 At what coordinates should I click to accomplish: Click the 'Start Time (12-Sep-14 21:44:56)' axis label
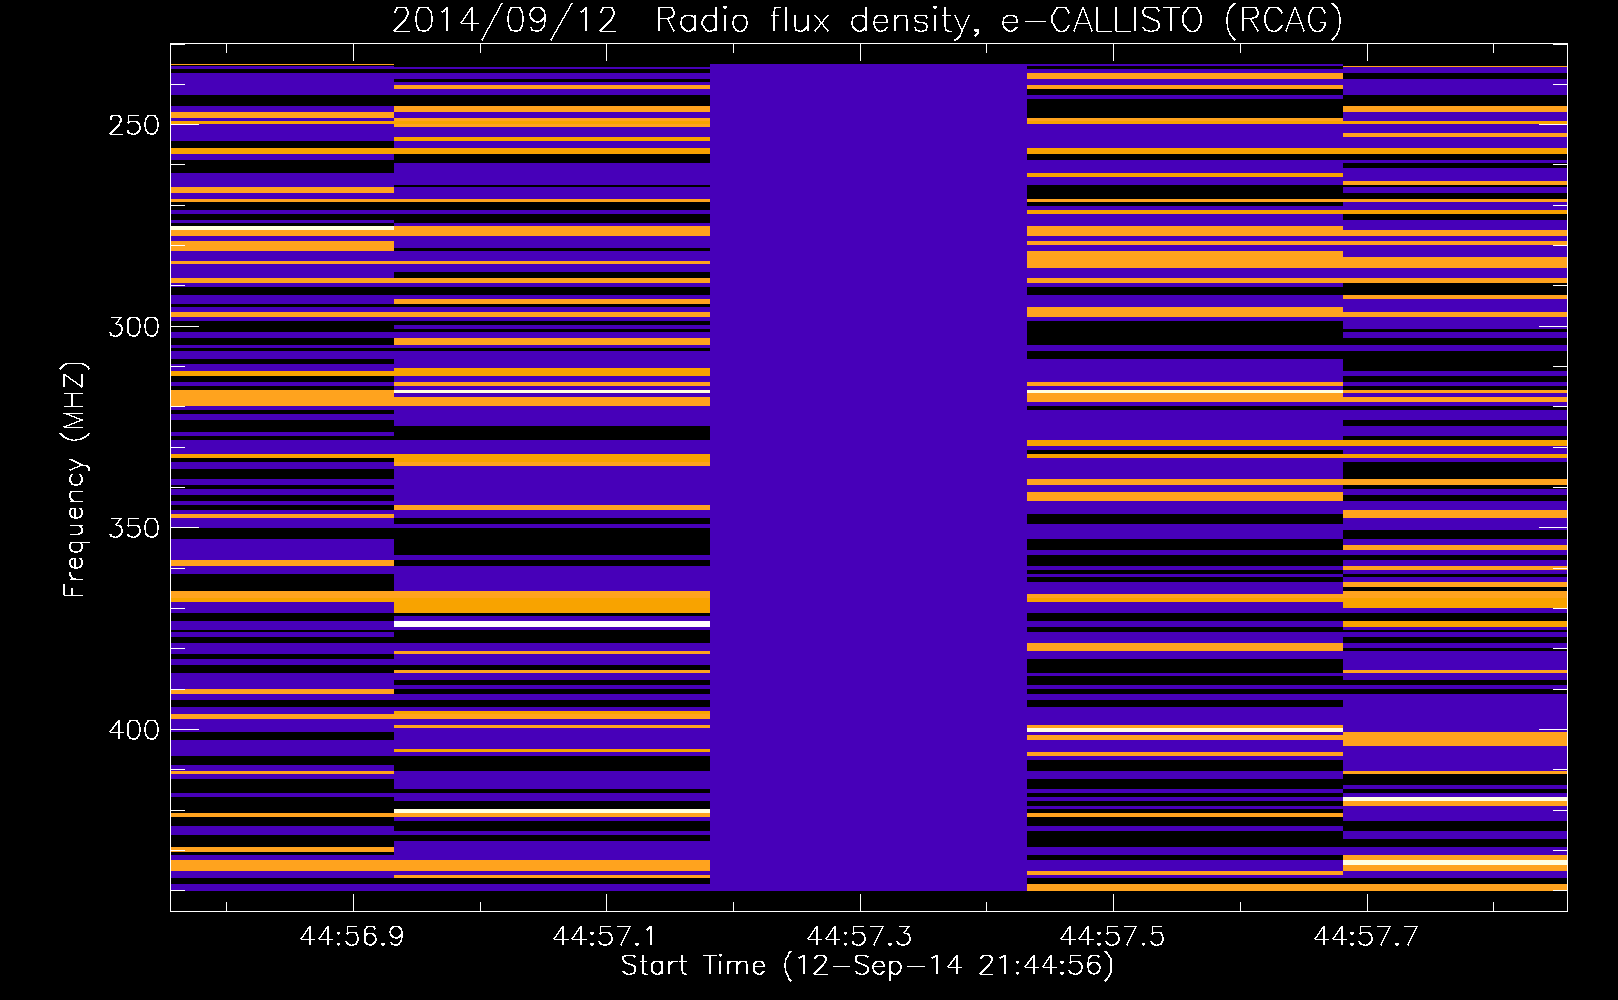coord(867,966)
